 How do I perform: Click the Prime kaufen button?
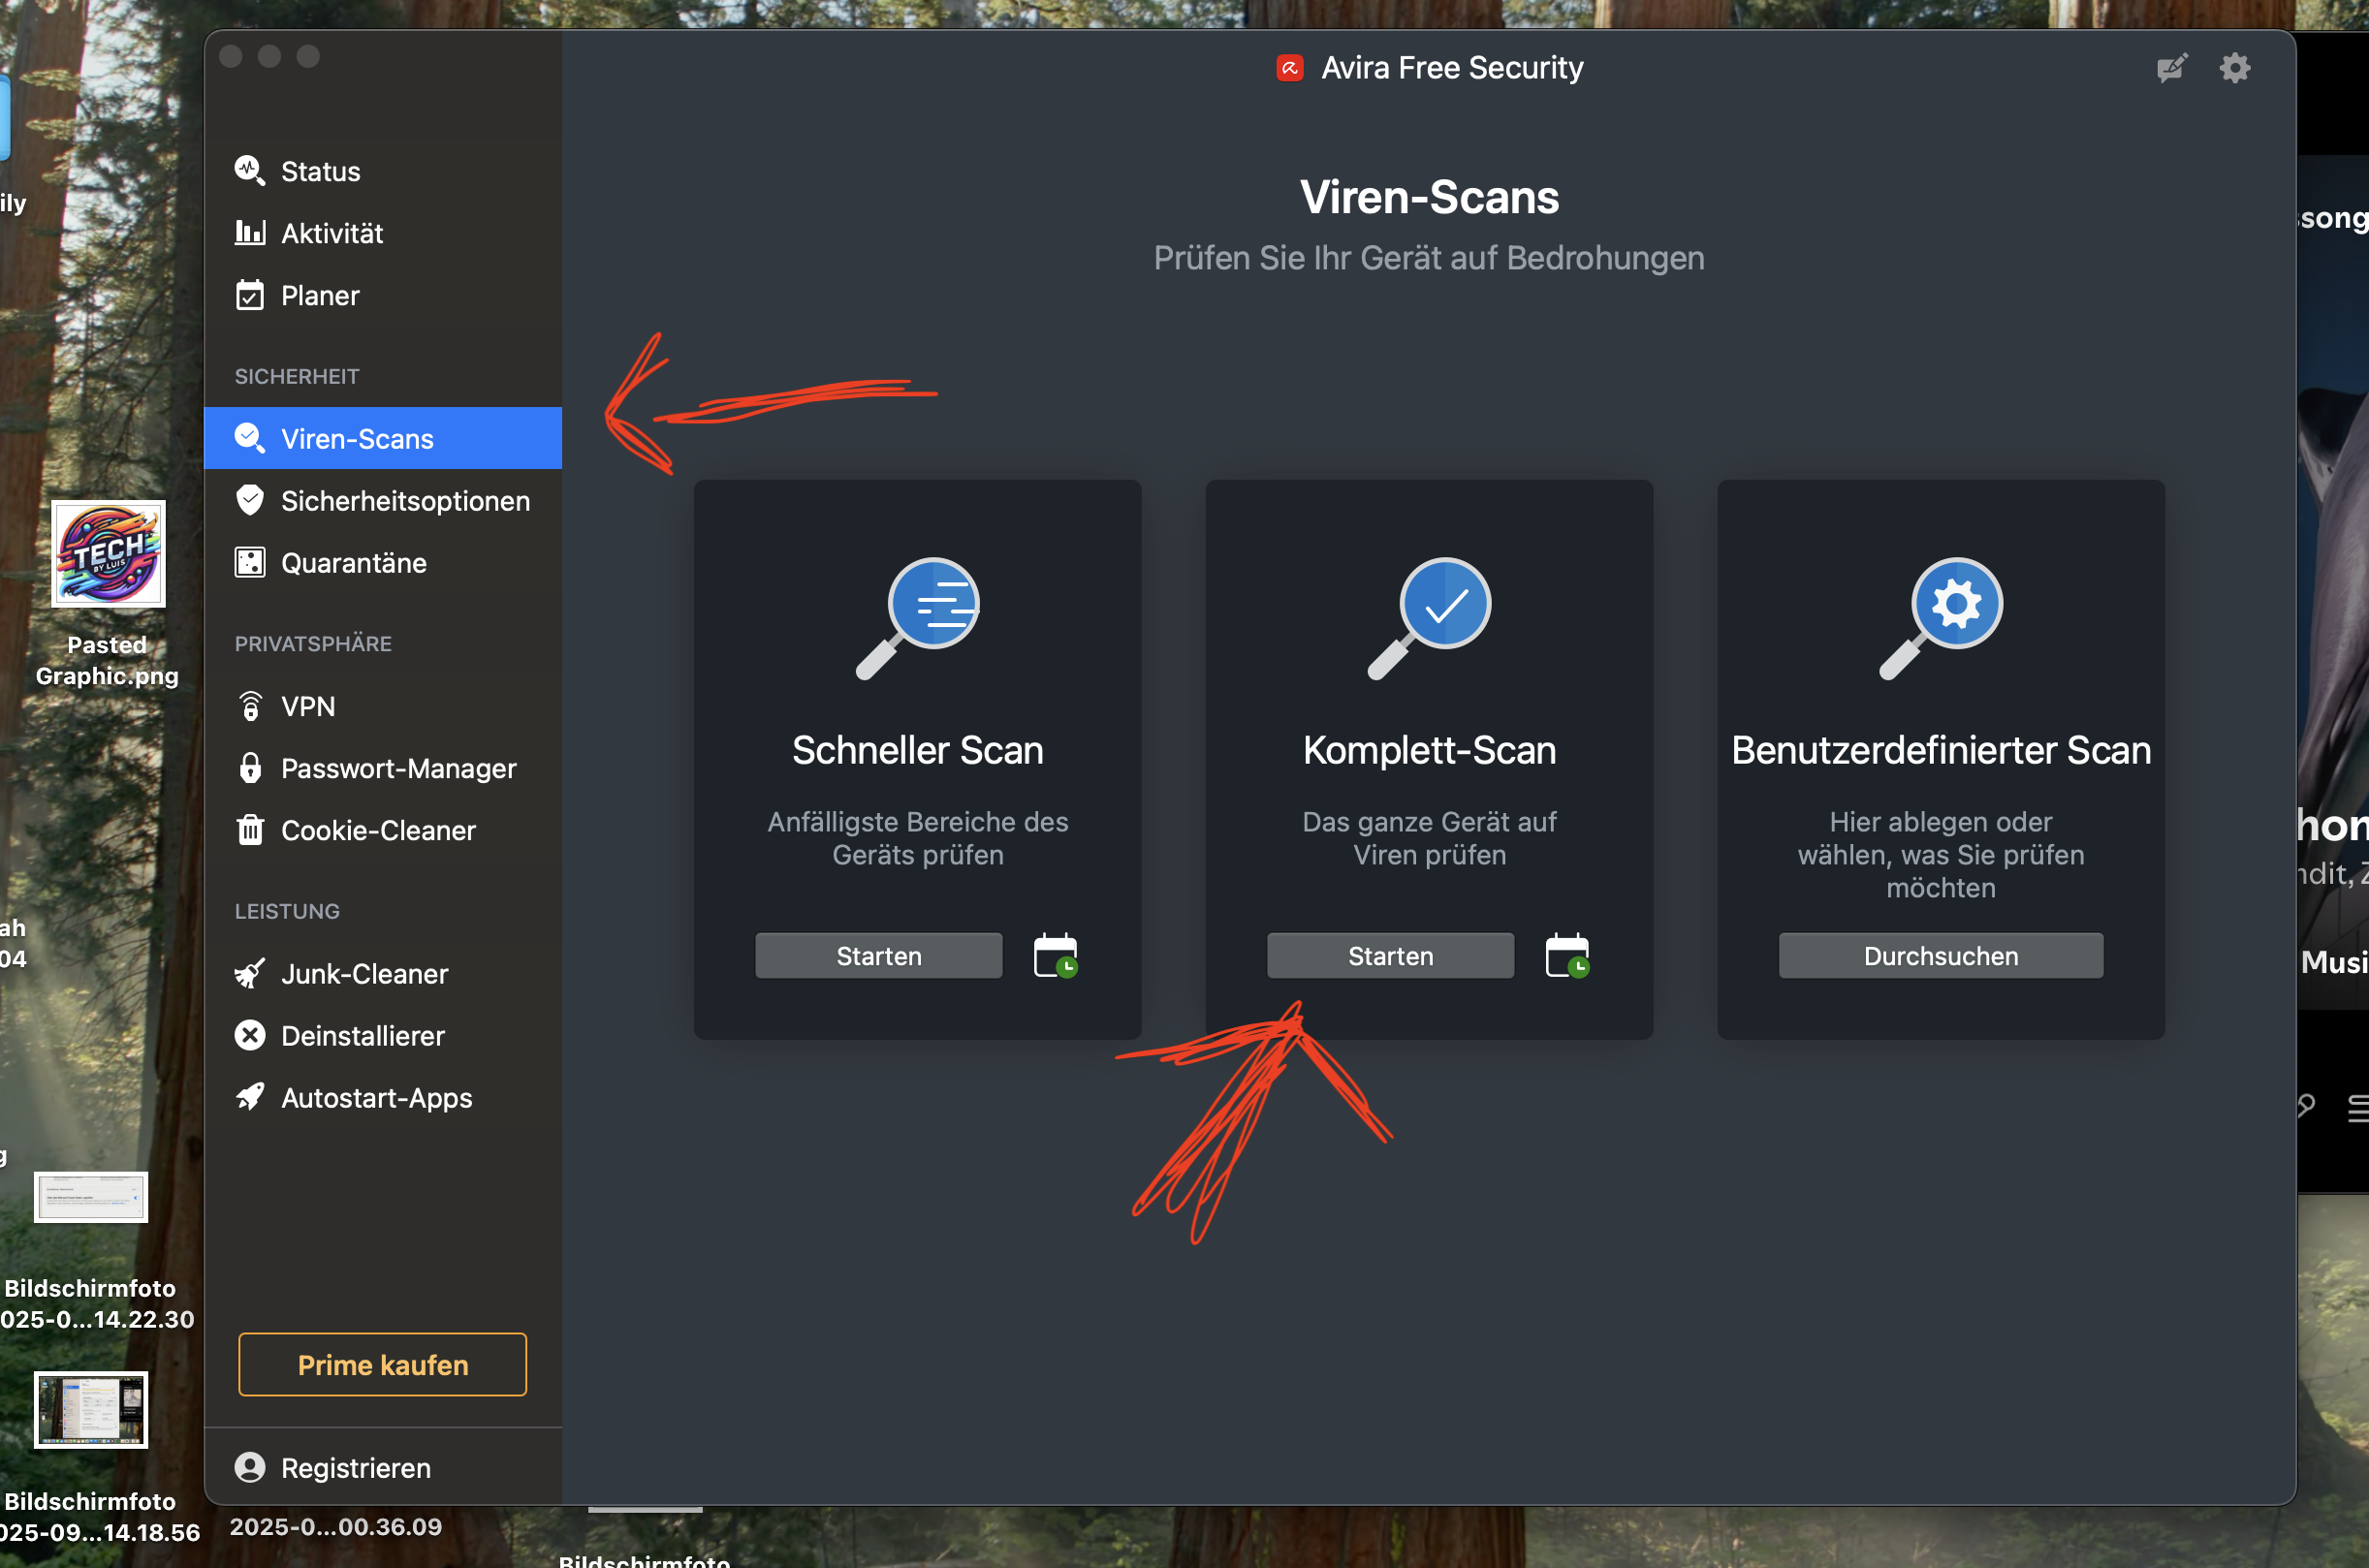[382, 1364]
